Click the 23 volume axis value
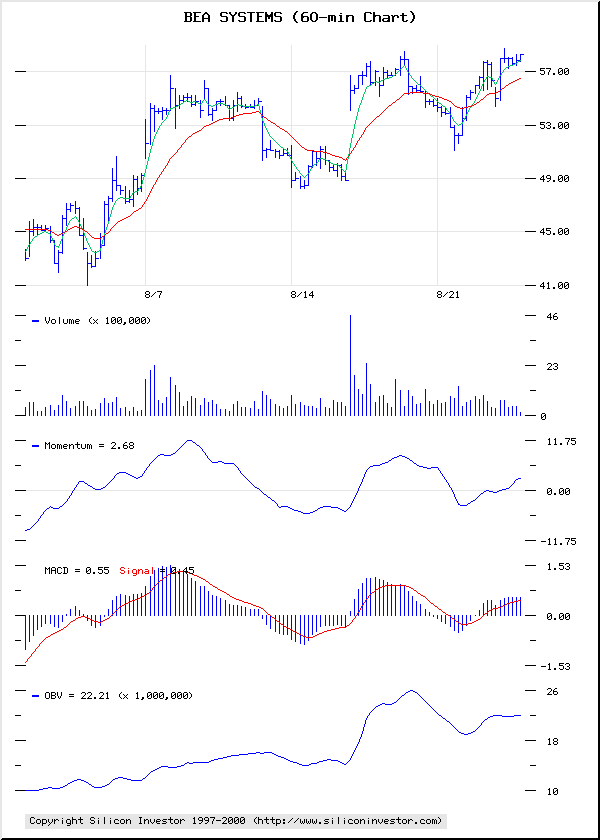This screenshot has height=840, width=600. [x=552, y=367]
